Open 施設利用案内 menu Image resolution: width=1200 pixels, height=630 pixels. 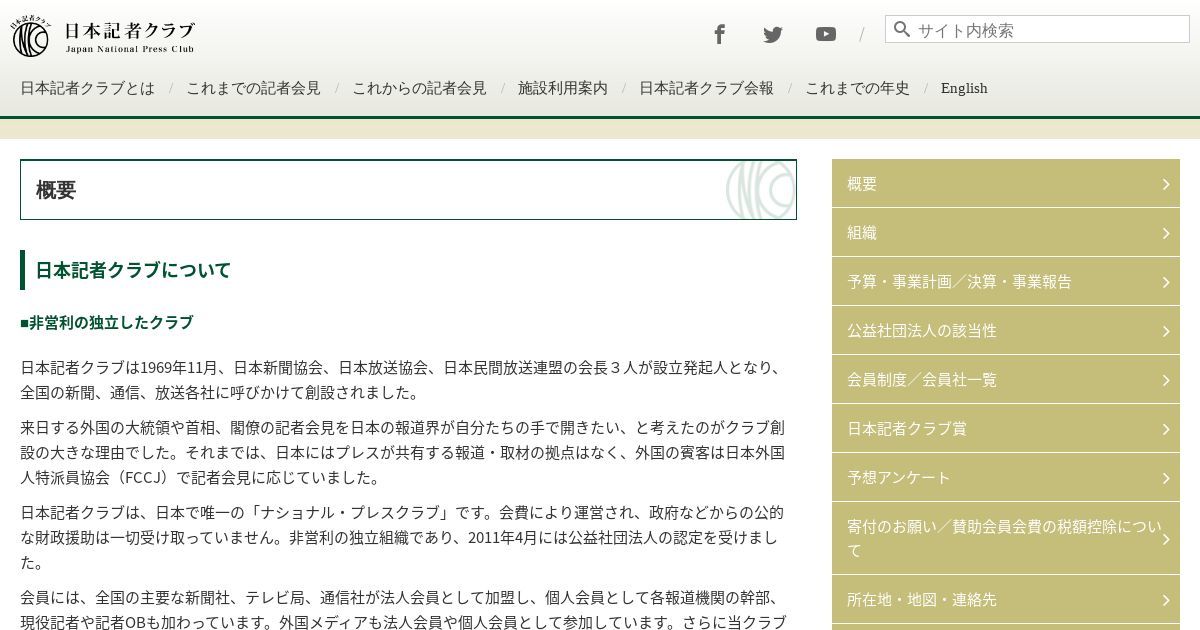563,88
